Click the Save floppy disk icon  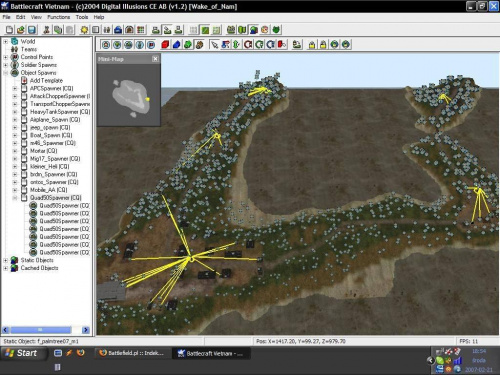point(32,30)
